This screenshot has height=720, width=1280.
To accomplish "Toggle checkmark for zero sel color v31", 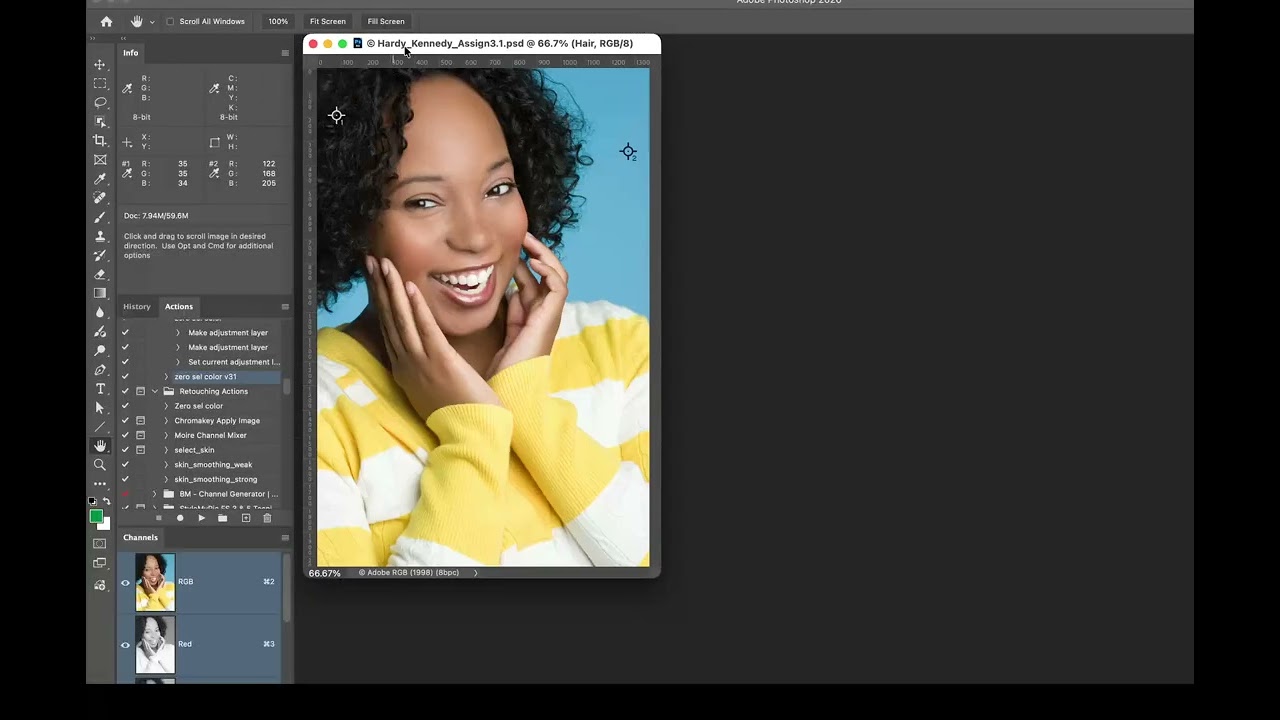I will tap(125, 377).
